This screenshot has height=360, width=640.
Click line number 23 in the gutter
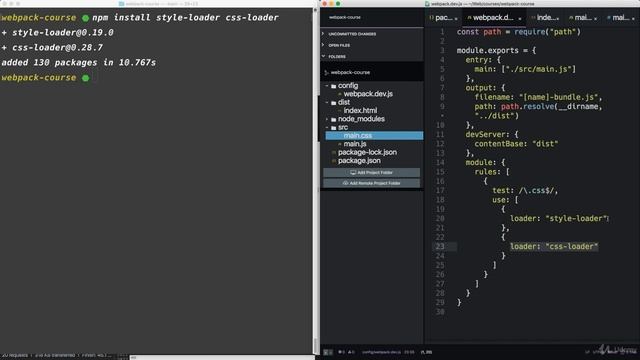coord(440,247)
